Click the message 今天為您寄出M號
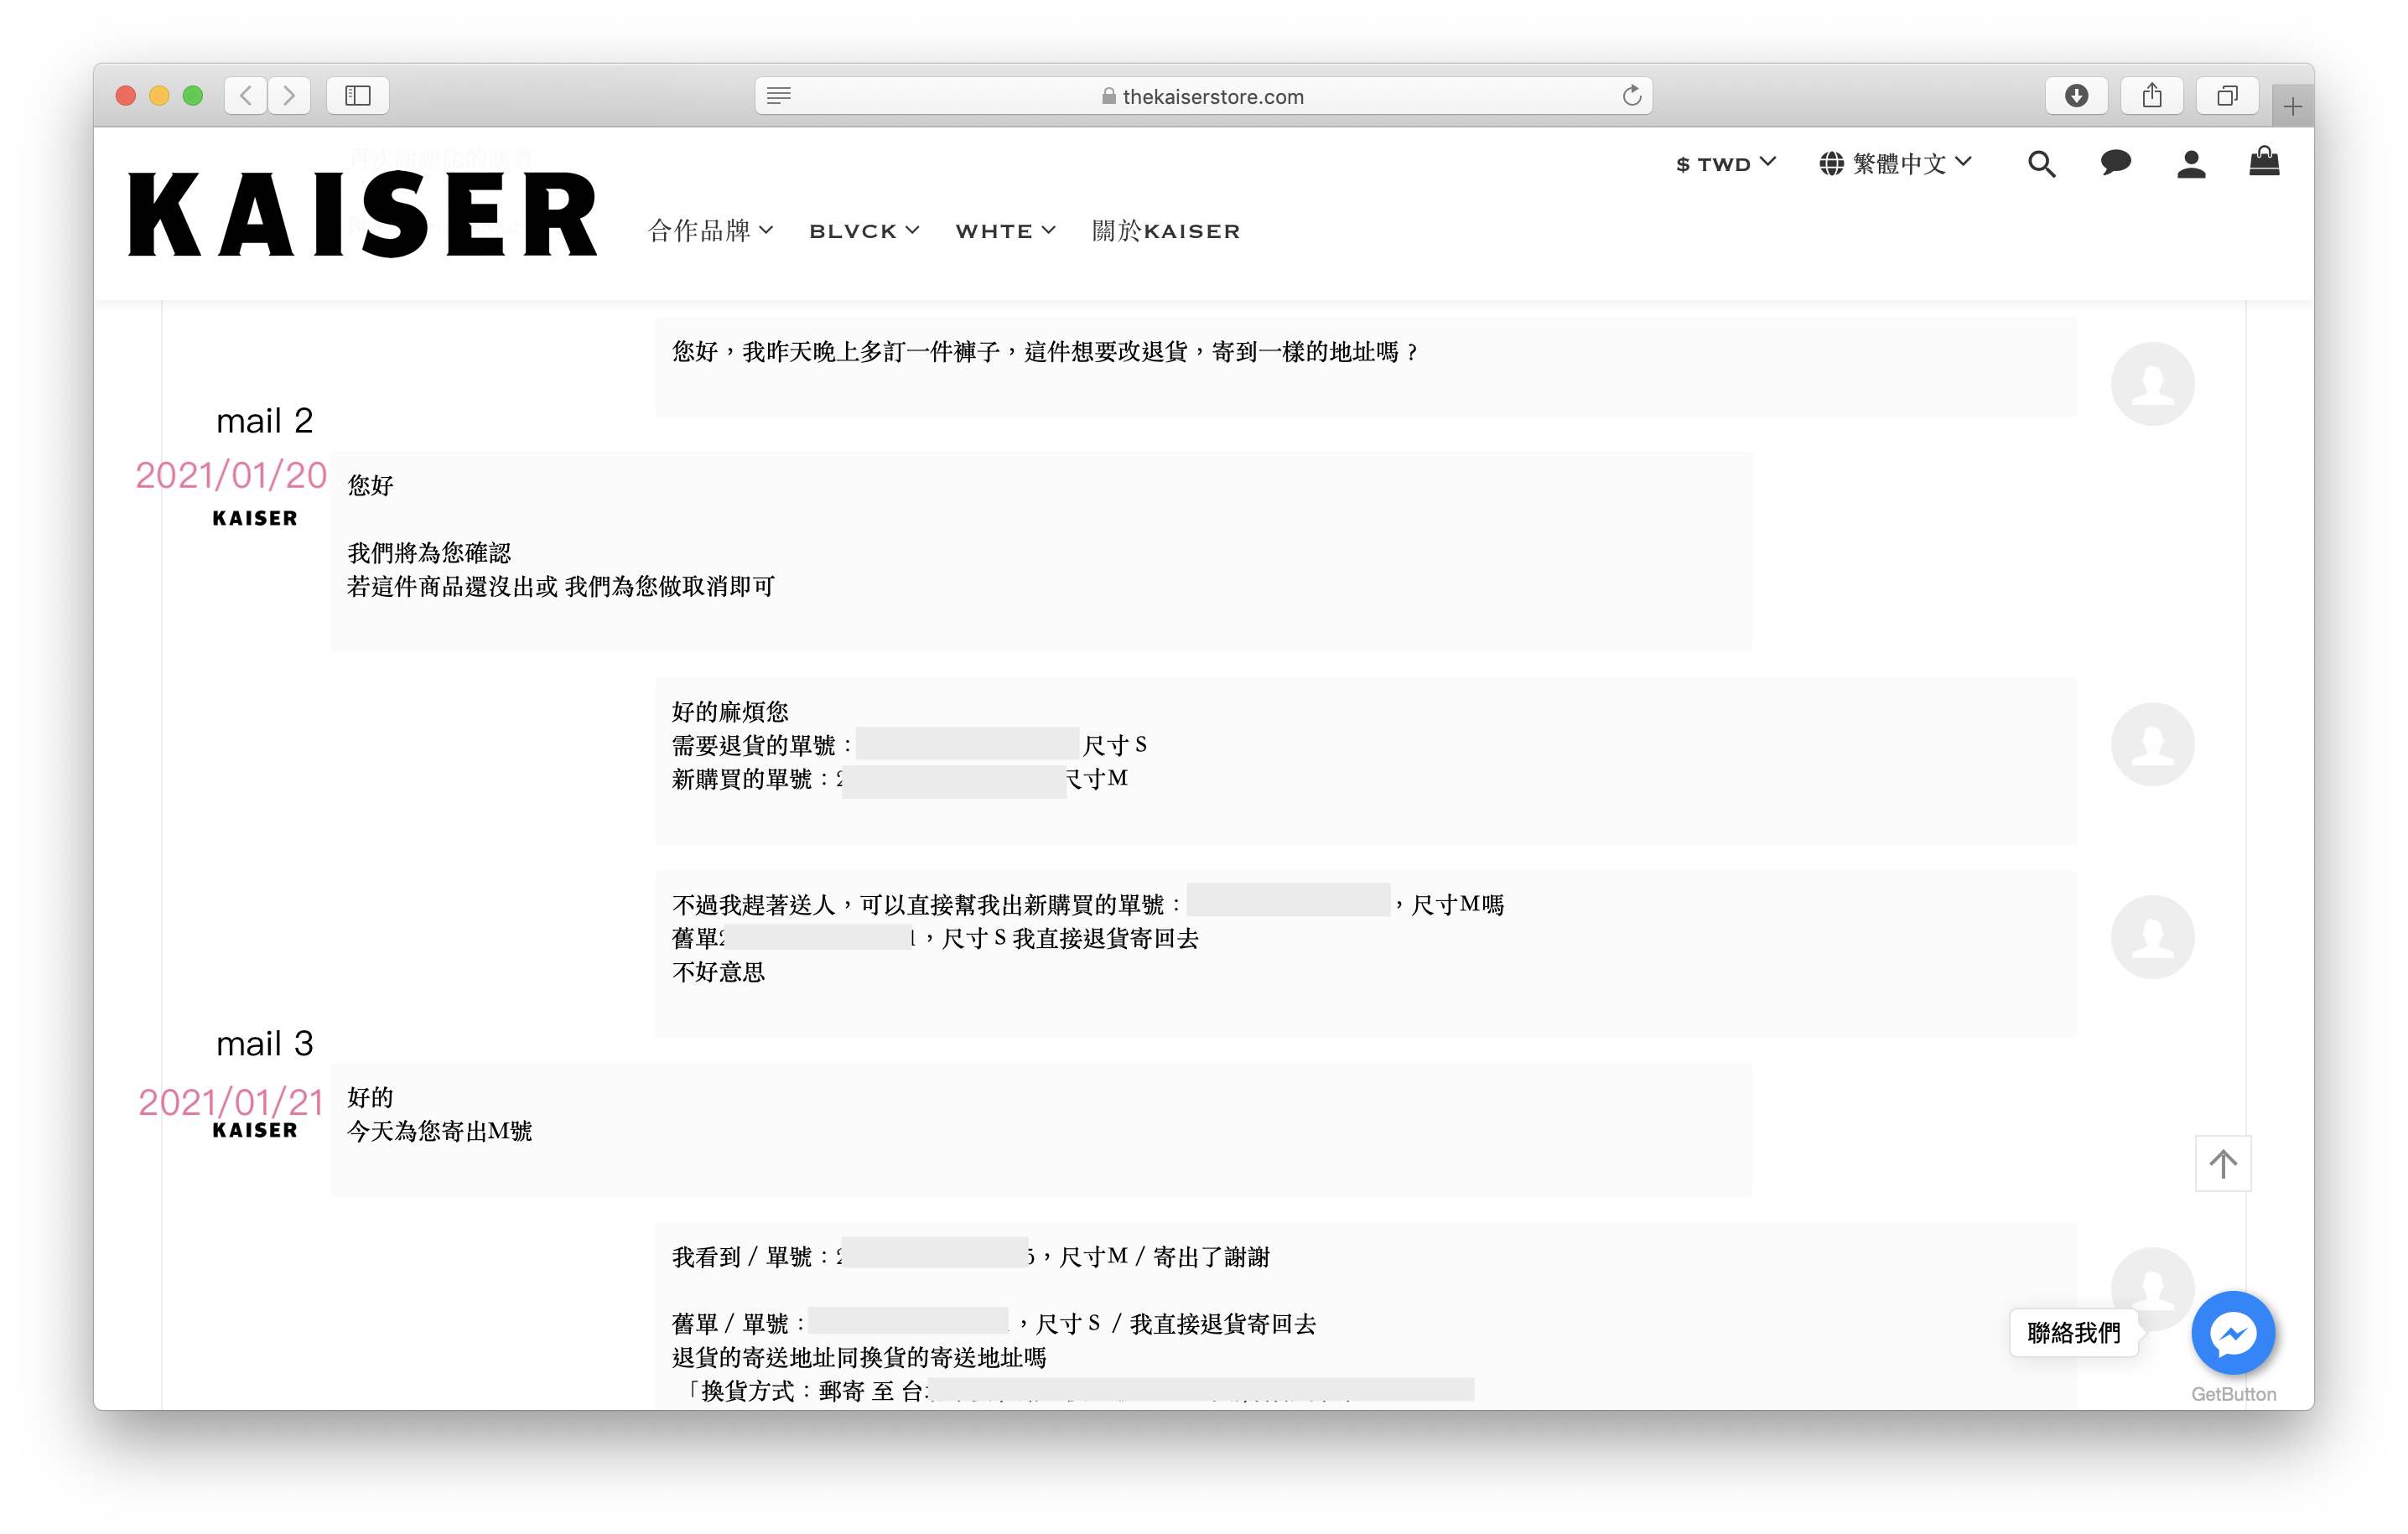The image size is (2408, 1534). pos(439,1131)
